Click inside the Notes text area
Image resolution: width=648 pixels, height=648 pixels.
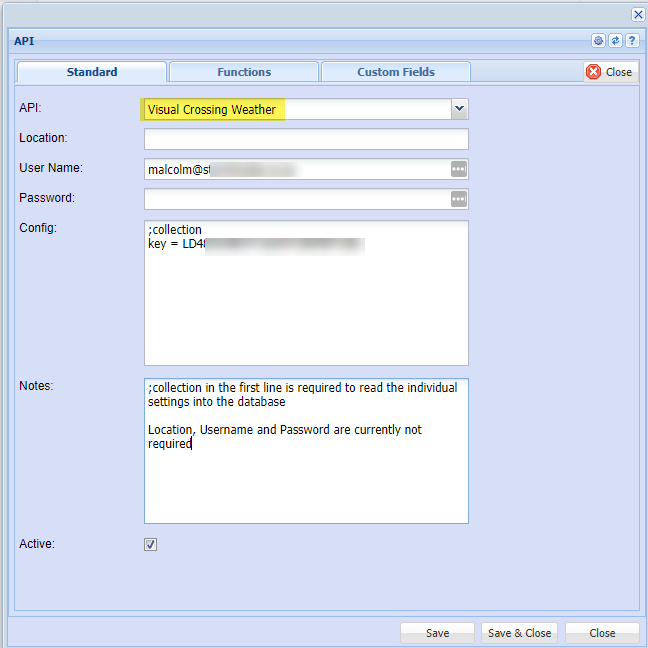[x=306, y=480]
